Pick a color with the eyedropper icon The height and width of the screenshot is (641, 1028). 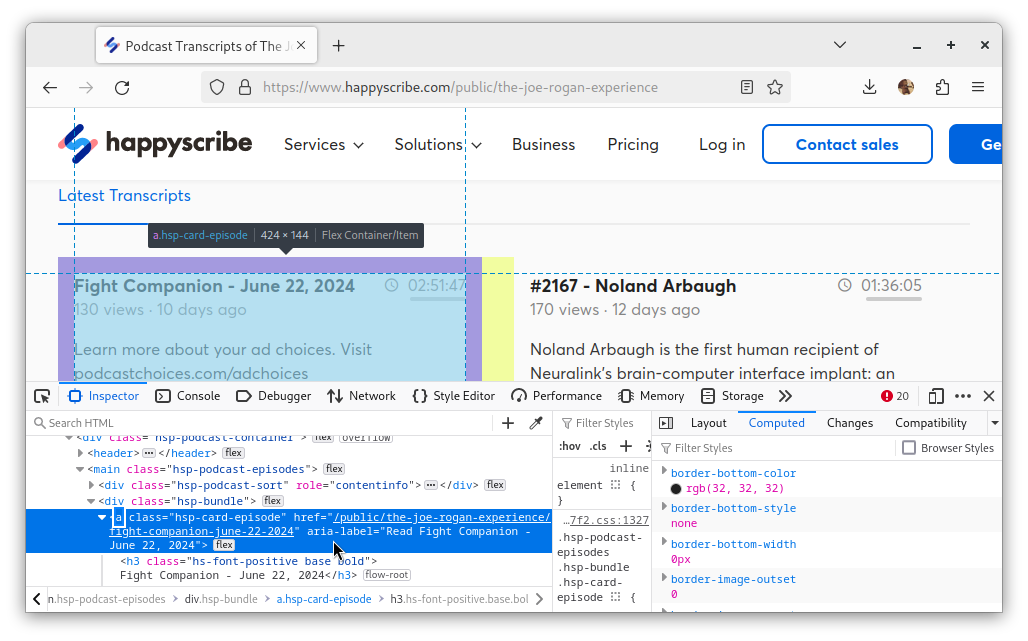point(536,423)
